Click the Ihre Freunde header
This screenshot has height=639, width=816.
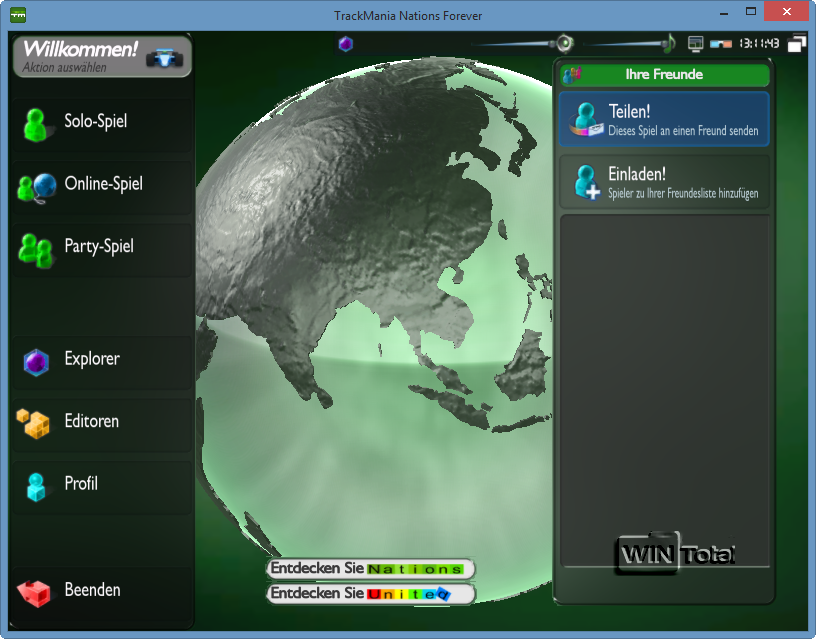point(664,75)
